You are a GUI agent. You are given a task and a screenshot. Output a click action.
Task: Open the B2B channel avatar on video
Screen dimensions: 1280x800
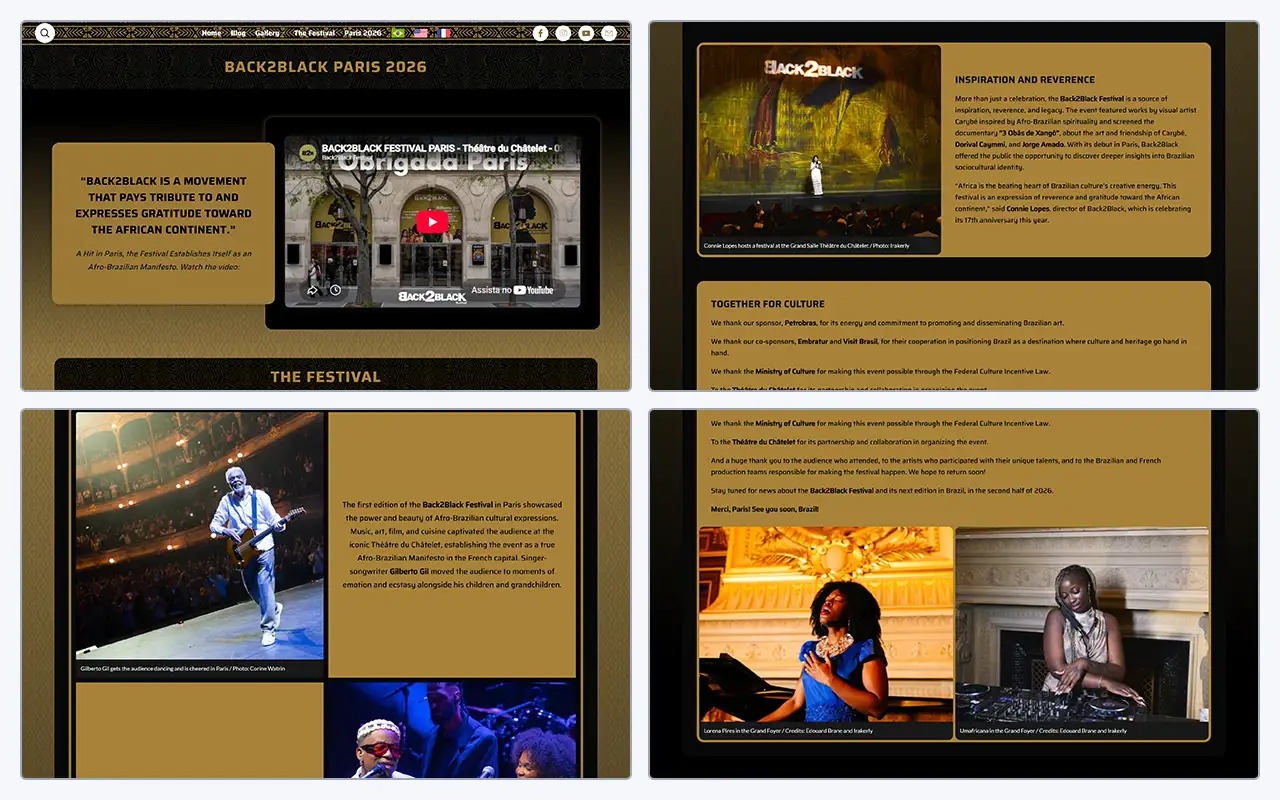click(307, 152)
